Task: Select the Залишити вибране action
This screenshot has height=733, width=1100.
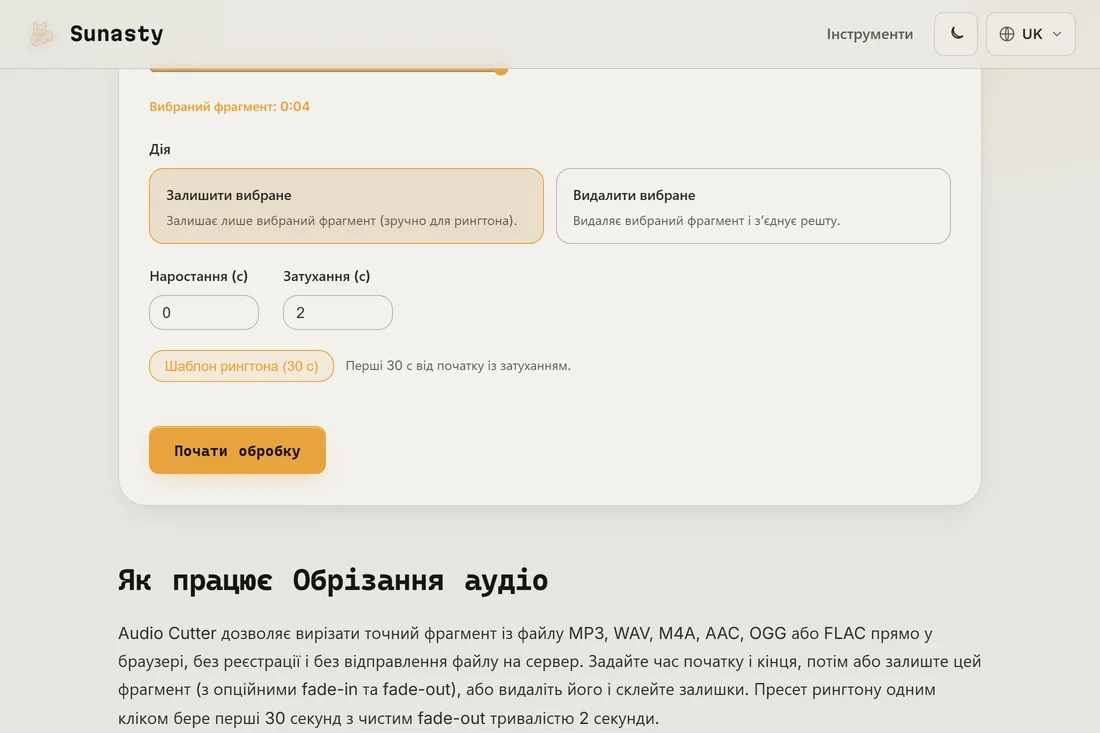Action: pyautogui.click(x=346, y=206)
